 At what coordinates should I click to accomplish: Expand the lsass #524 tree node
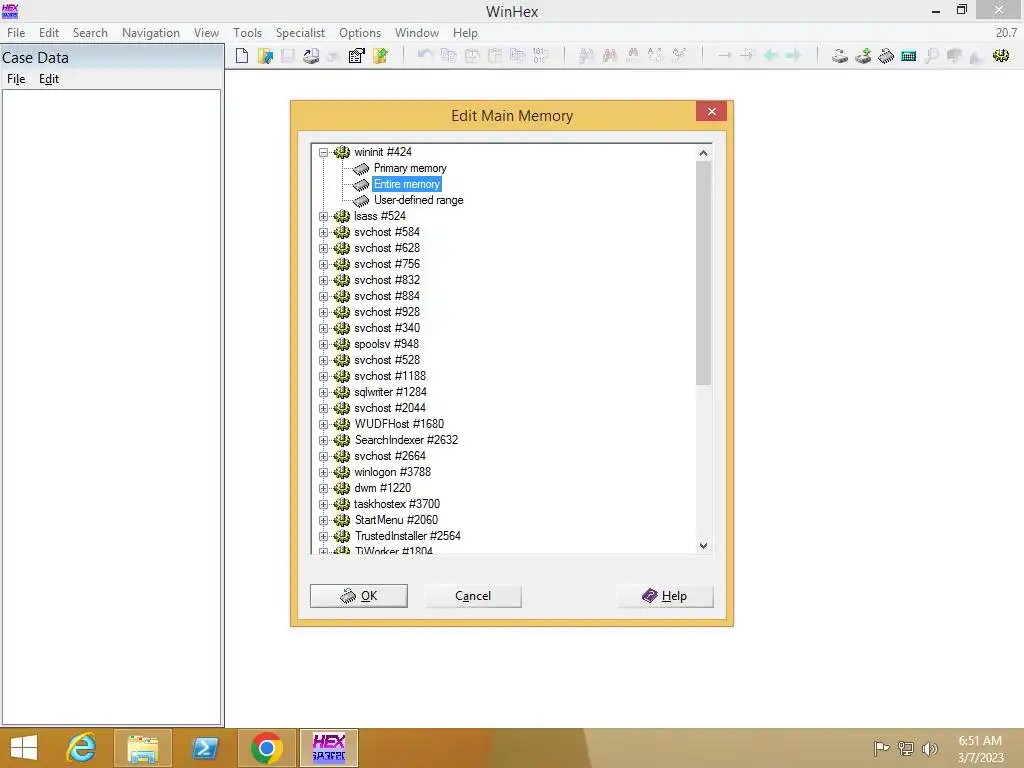pyautogui.click(x=323, y=216)
